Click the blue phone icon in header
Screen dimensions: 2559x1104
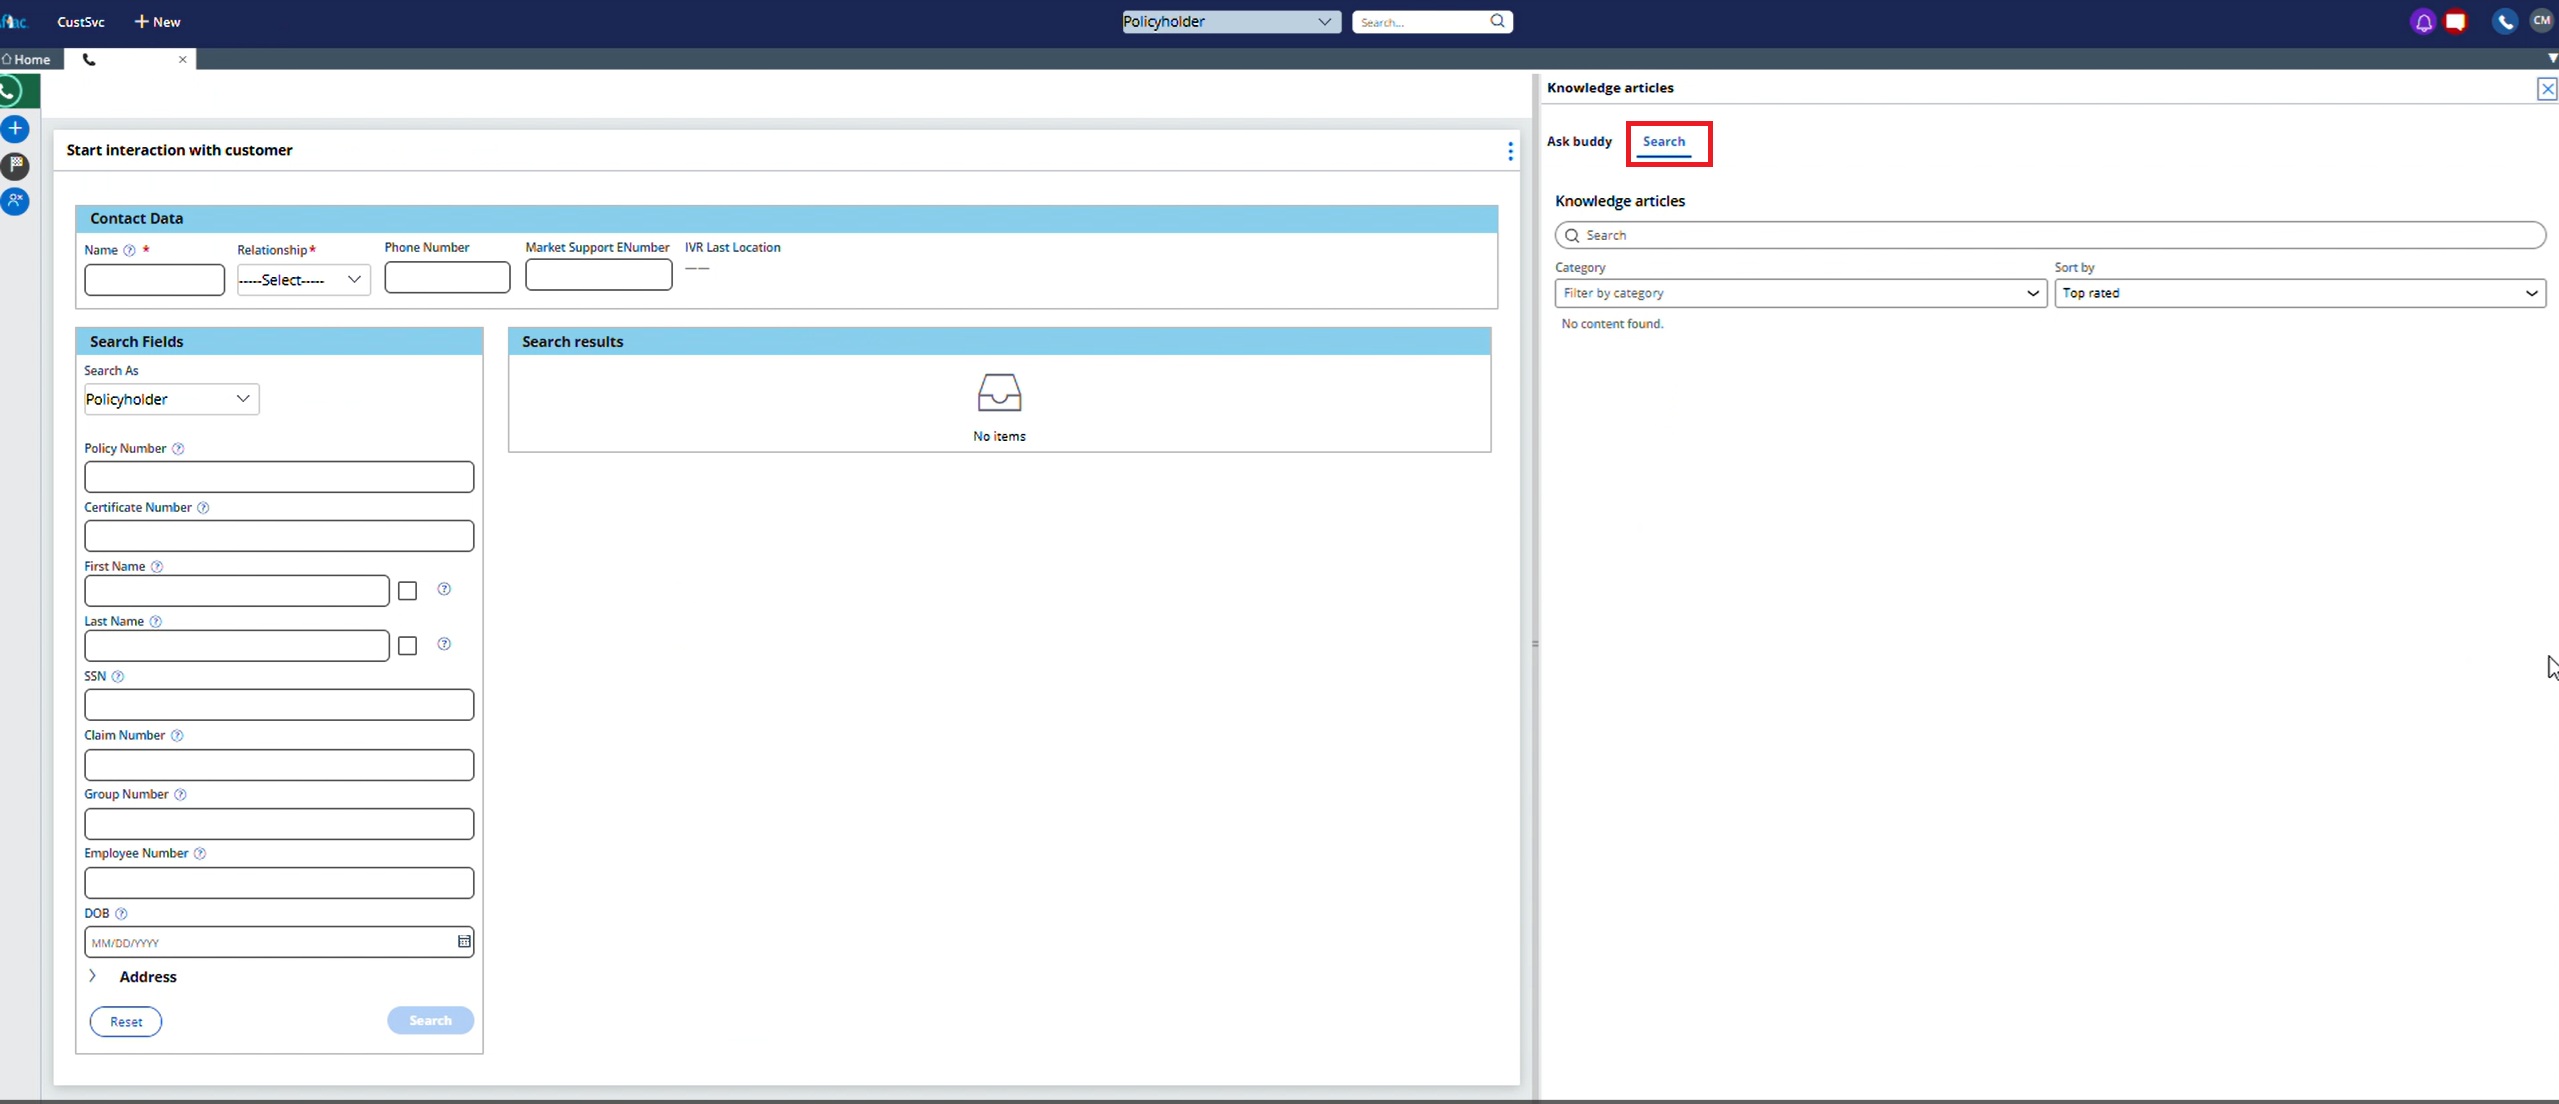tap(2504, 22)
